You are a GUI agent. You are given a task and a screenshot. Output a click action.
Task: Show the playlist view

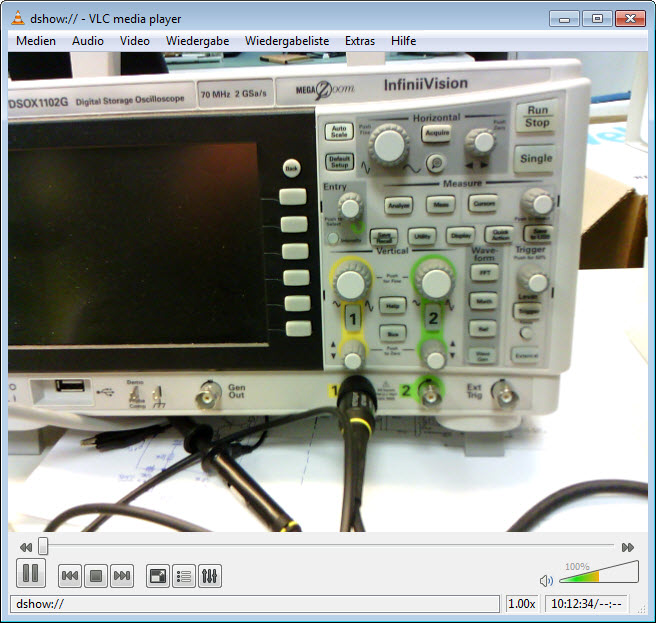[x=184, y=576]
